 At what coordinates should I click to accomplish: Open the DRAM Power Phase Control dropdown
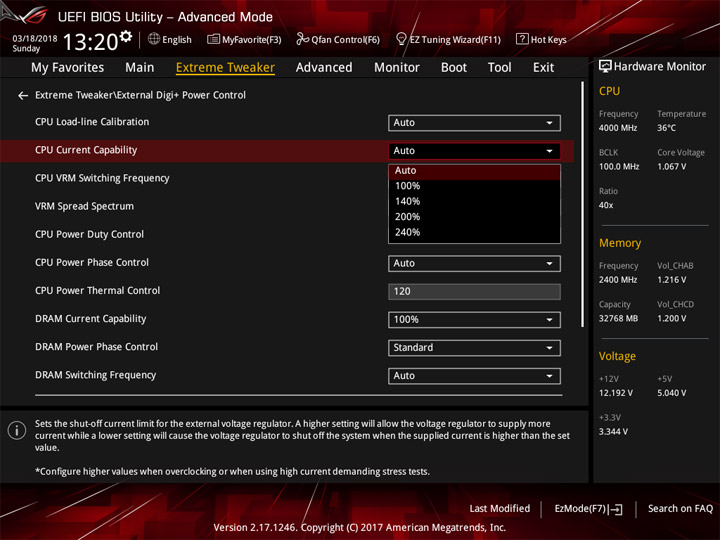(x=474, y=348)
